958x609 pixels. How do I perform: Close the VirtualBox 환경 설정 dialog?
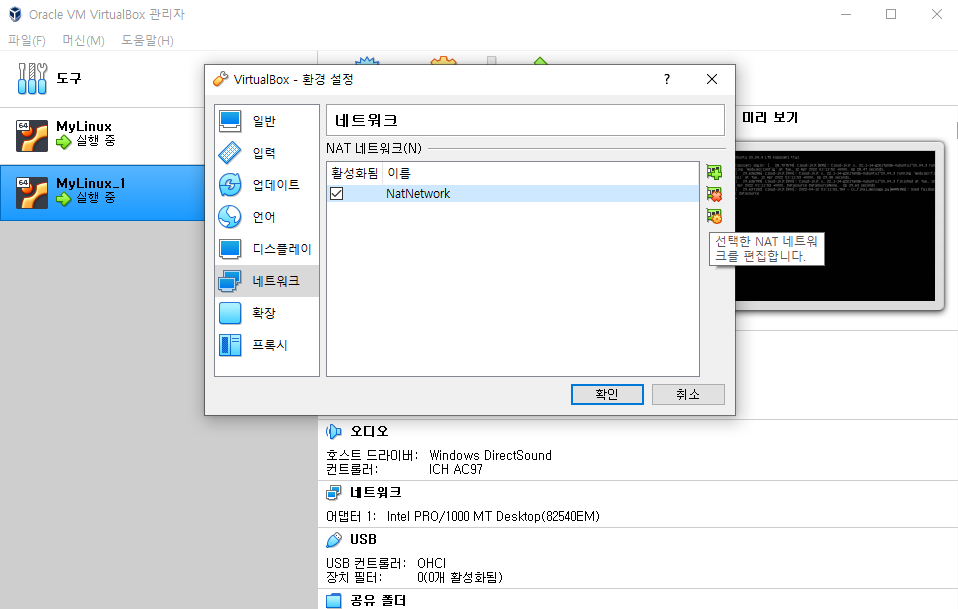pyautogui.click(x=712, y=79)
